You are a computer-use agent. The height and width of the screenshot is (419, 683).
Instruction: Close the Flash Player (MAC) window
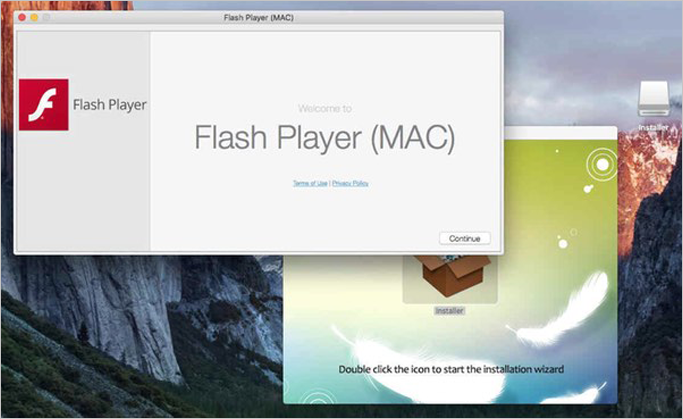(22, 17)
